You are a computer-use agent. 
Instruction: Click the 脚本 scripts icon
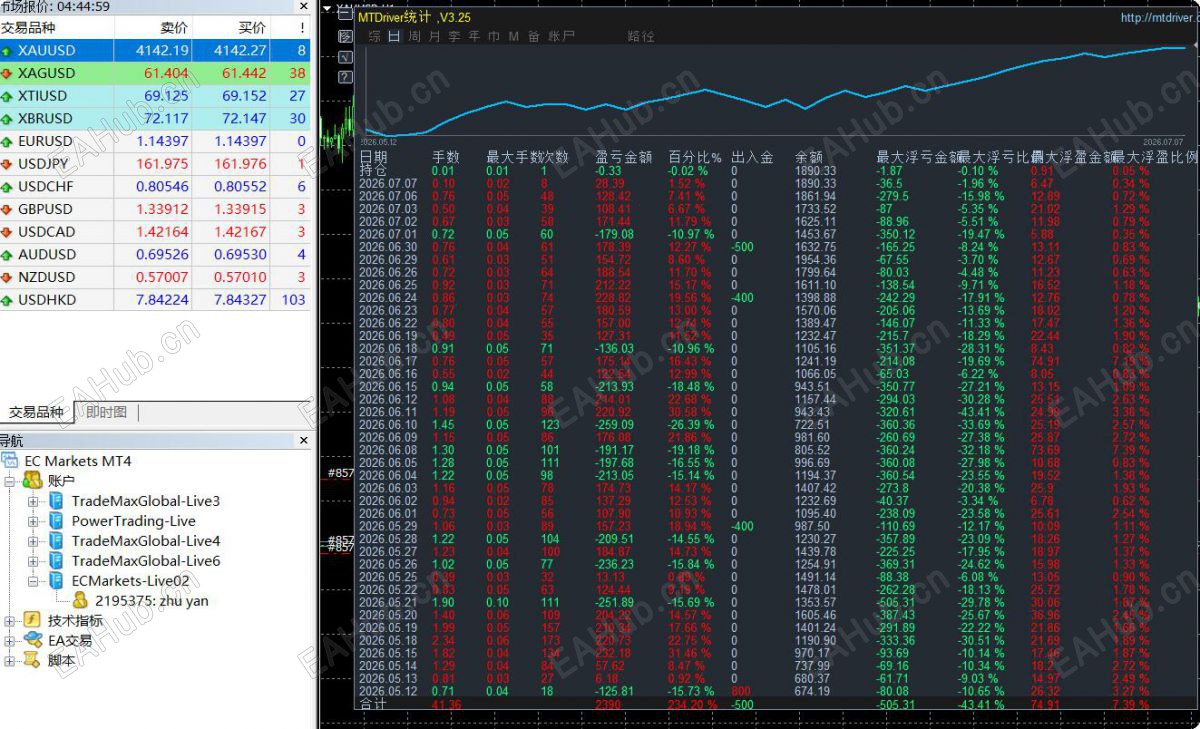pos(32,661)
